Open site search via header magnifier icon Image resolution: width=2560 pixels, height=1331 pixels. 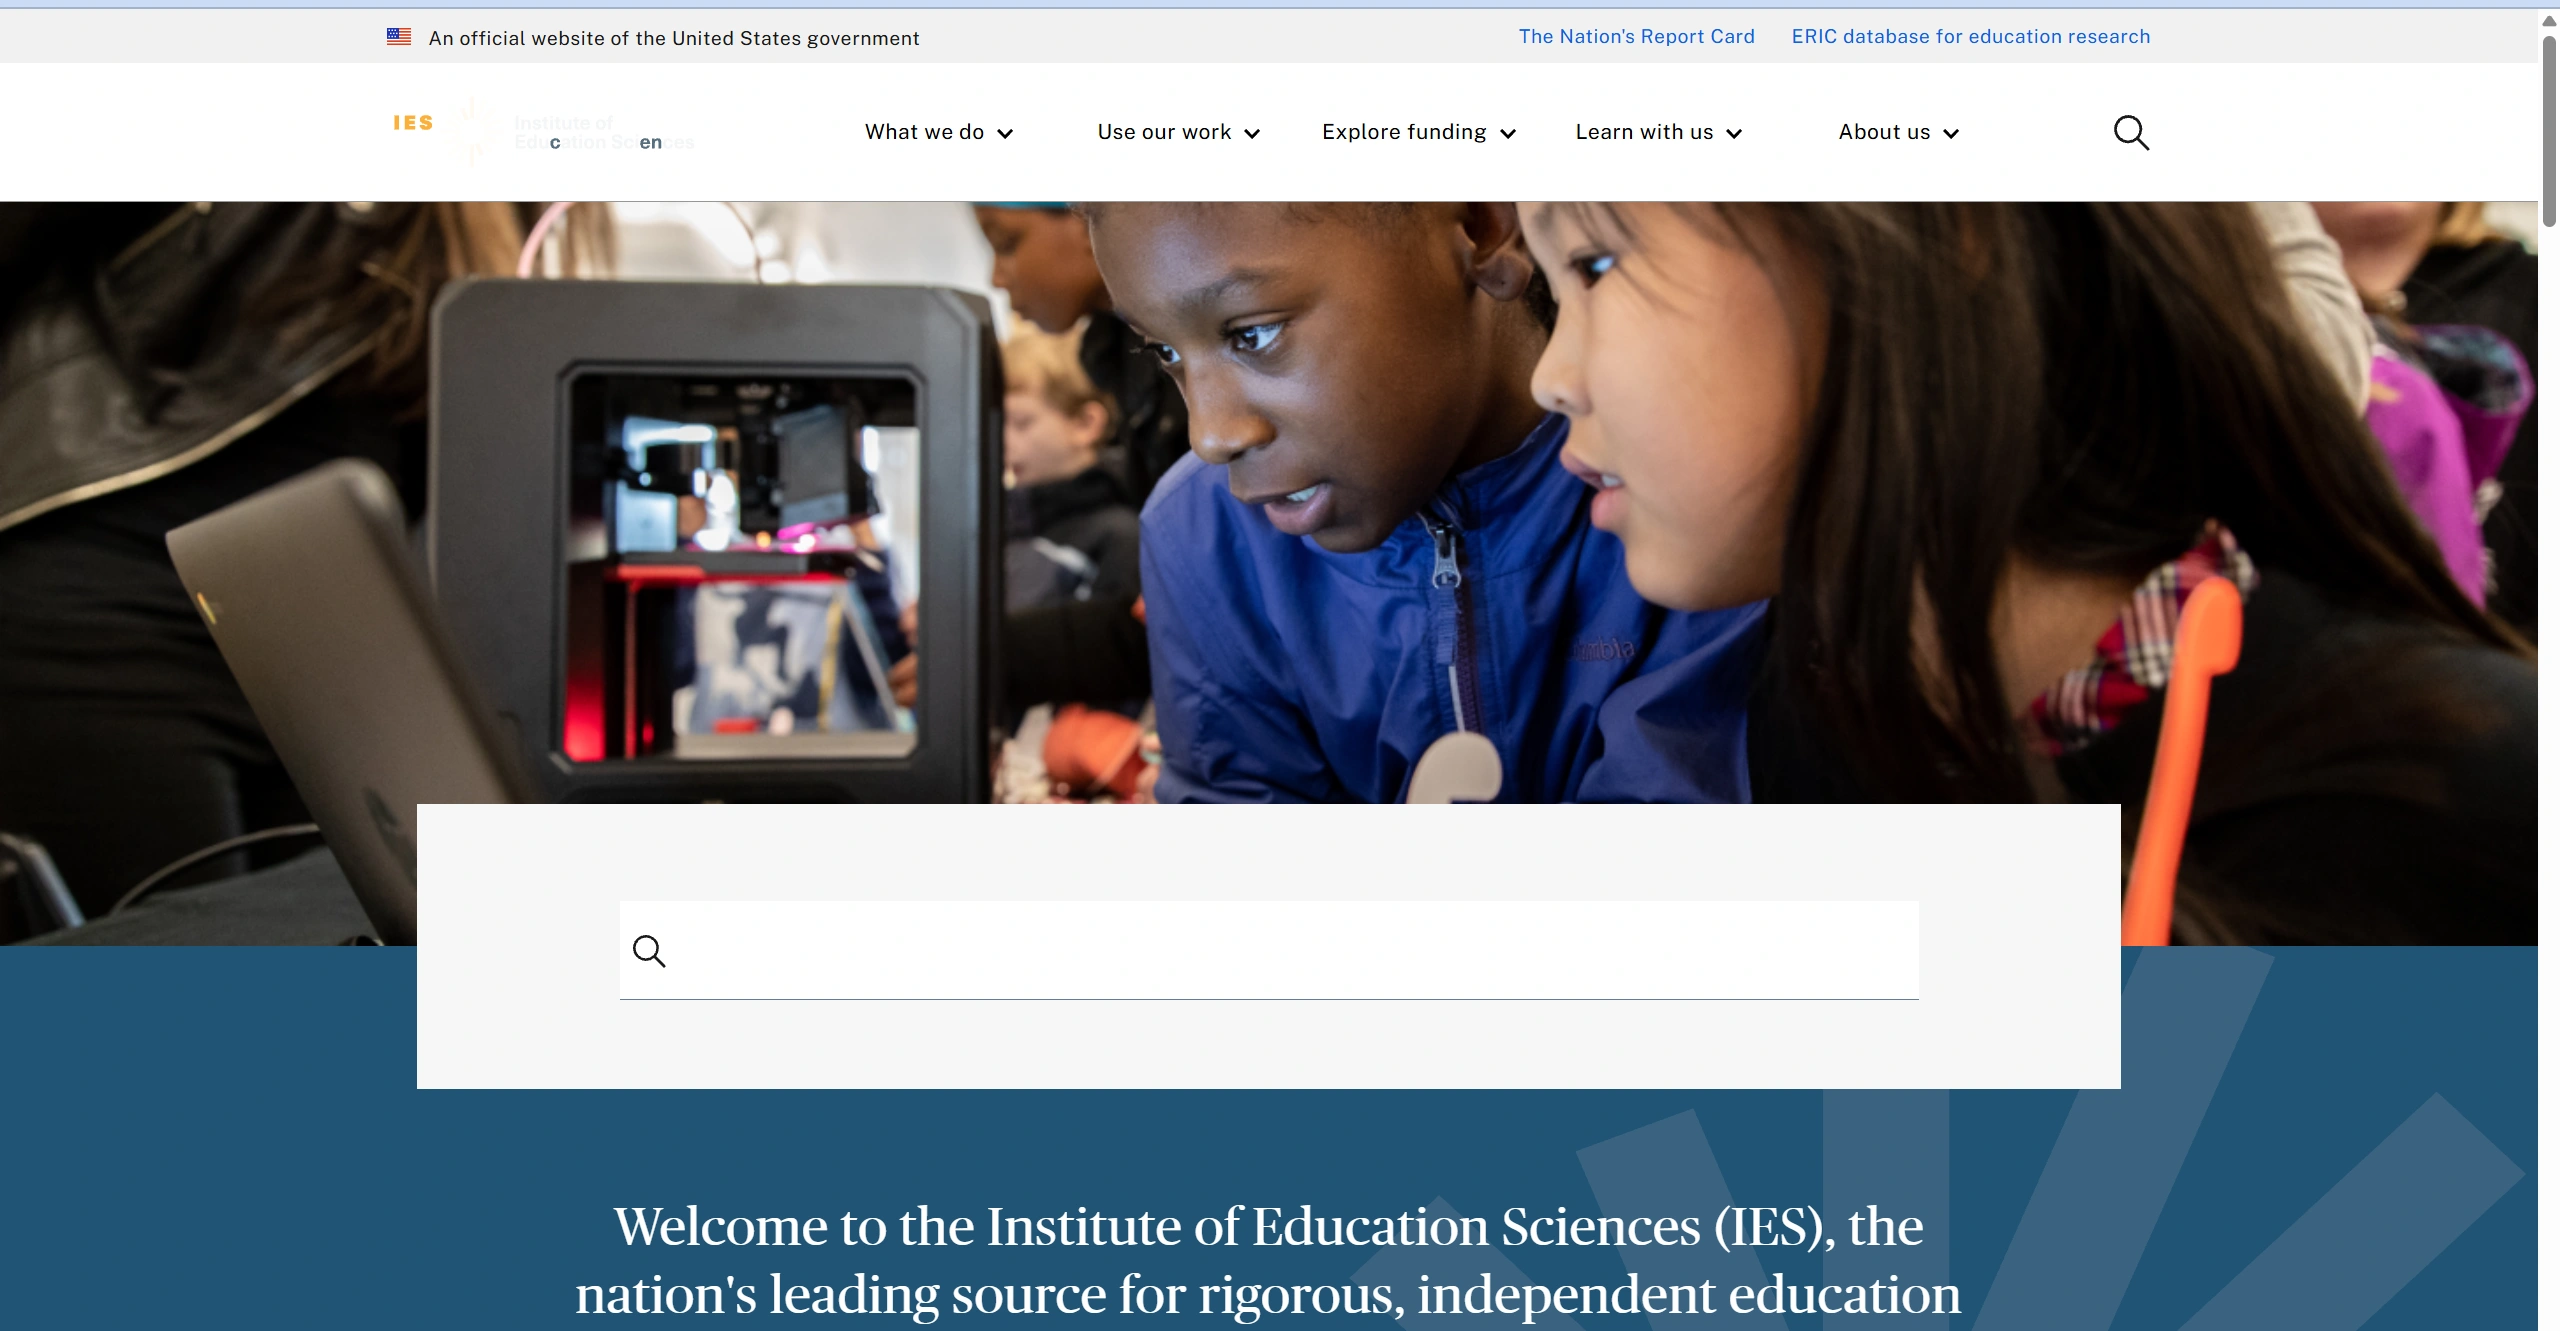[2131, 132]
